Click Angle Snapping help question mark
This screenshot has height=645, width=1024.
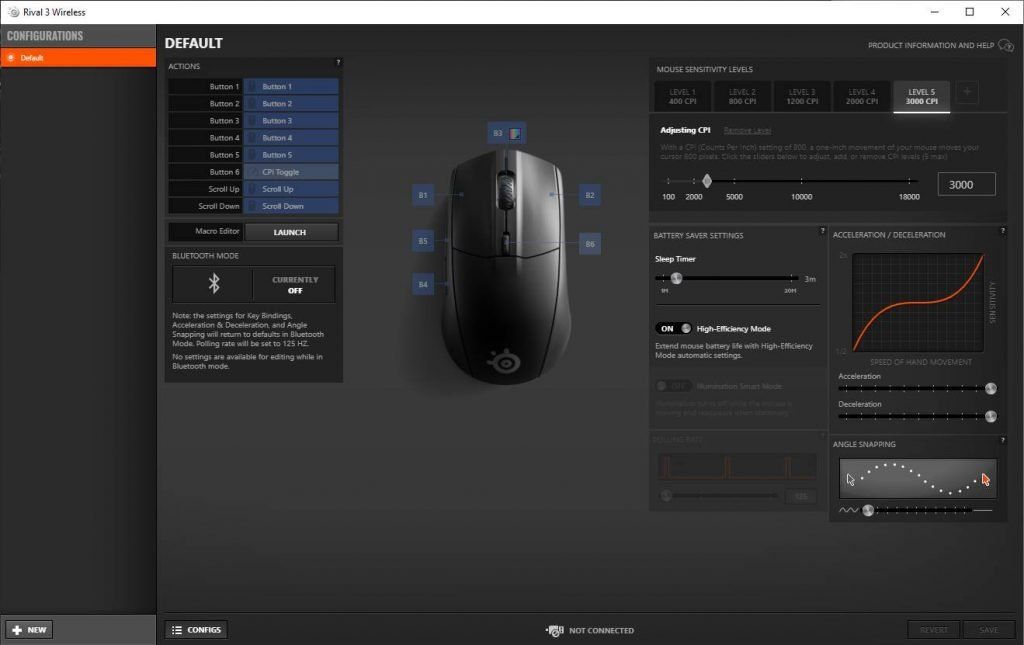[1002, 441]
